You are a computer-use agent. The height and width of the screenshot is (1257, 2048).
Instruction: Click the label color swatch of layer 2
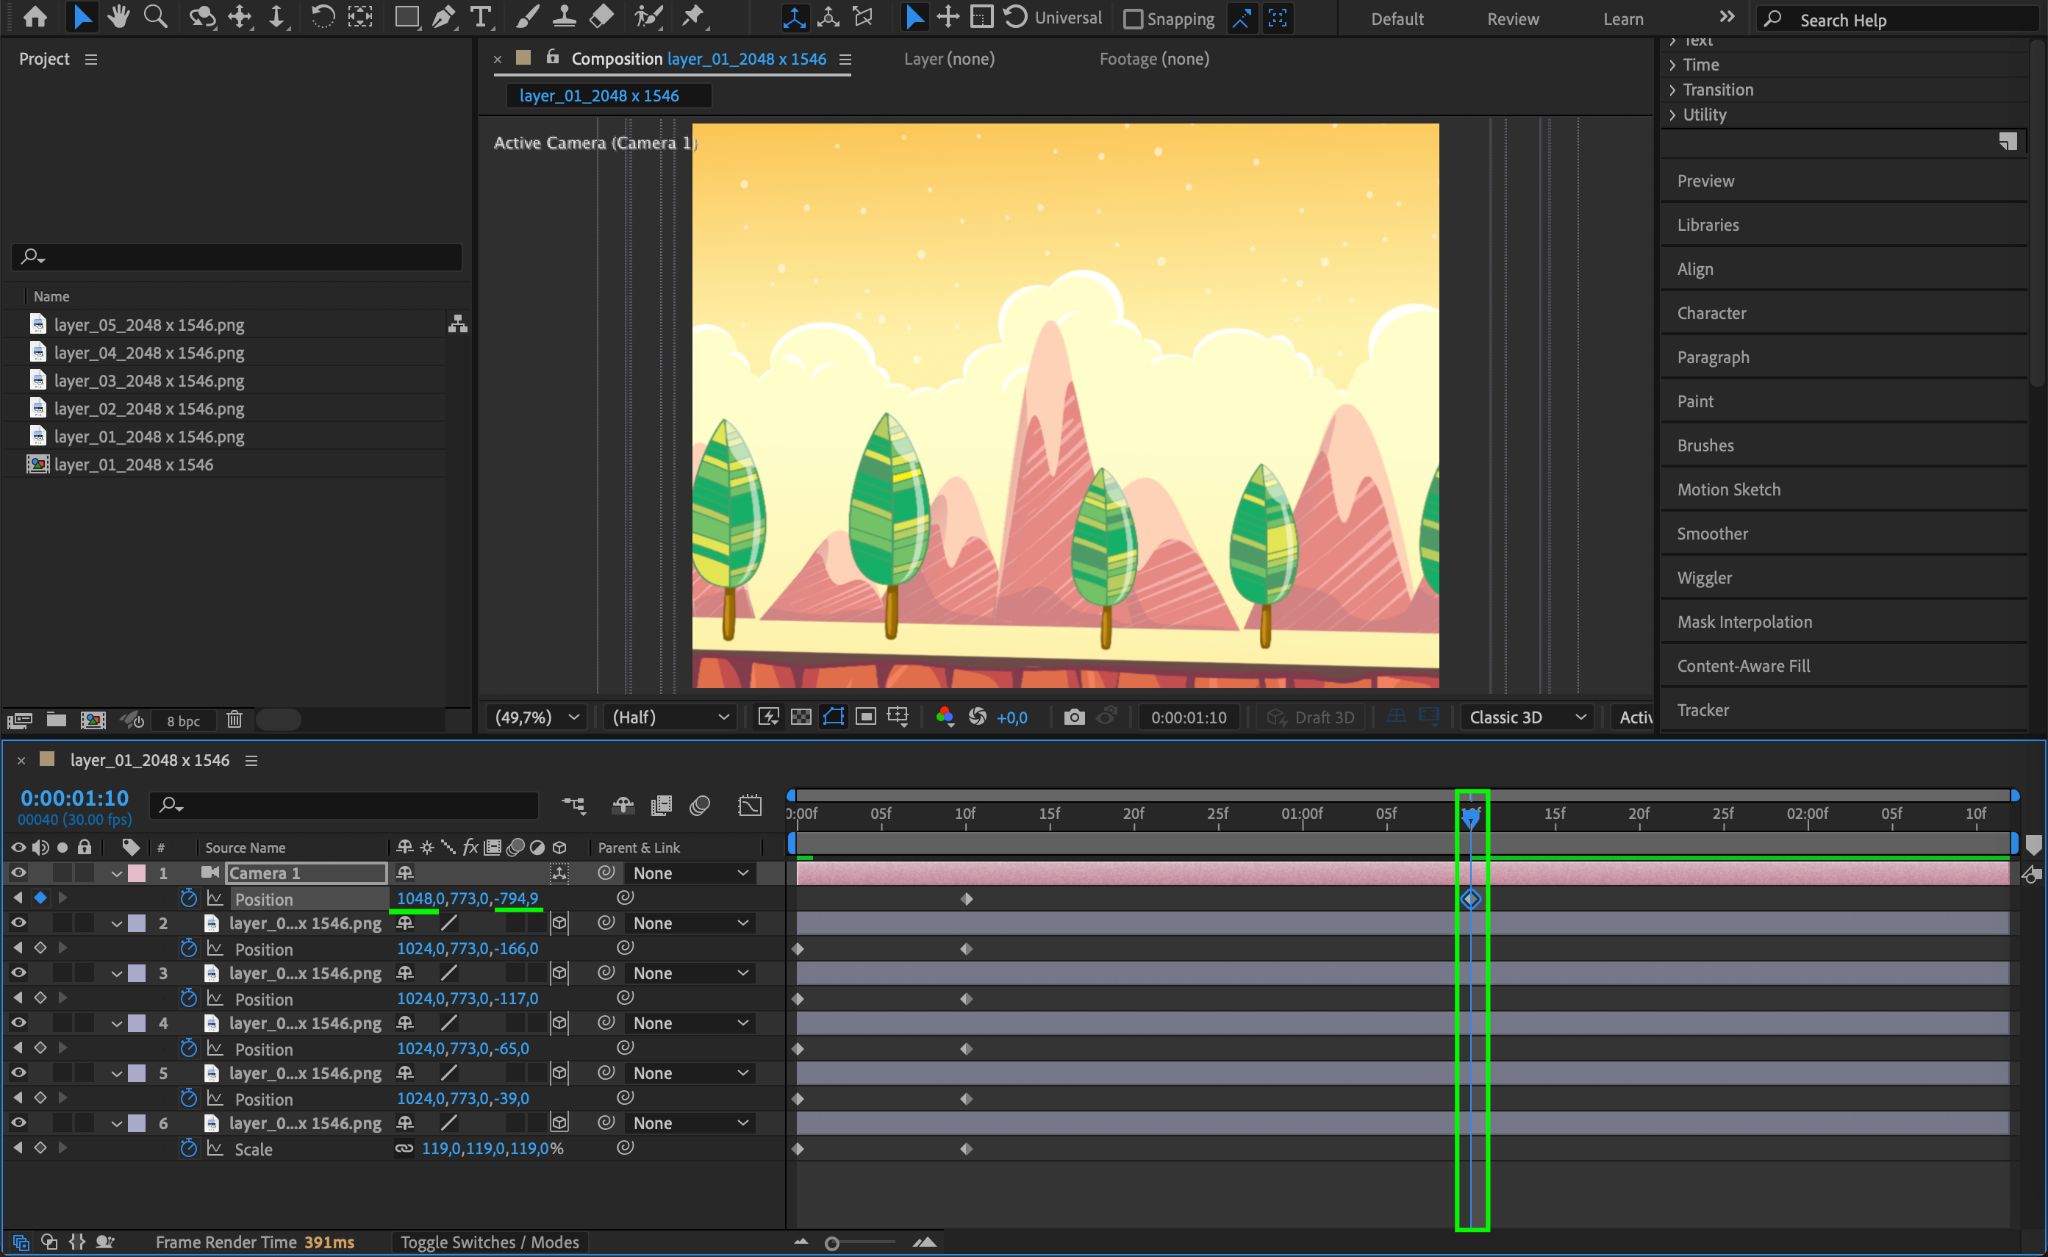coord(137,923)
